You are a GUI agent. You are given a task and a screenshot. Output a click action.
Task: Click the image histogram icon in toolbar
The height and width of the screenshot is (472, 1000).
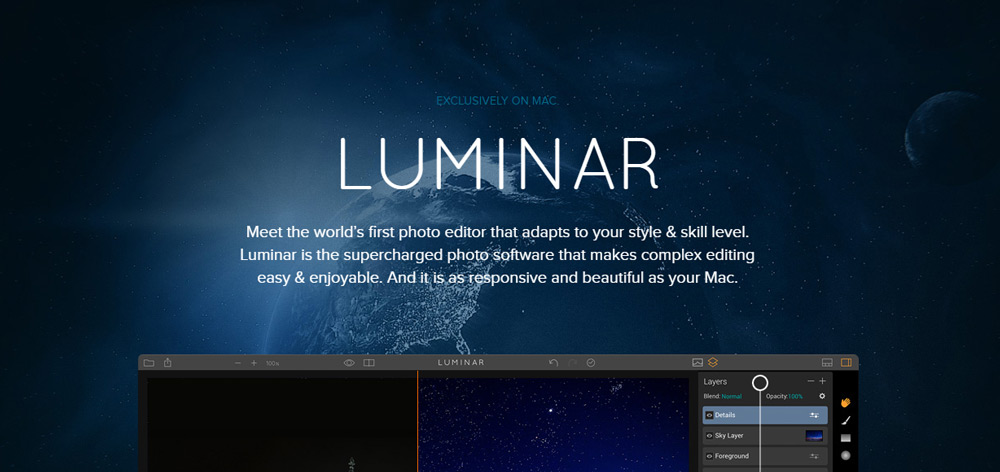[x=698, y=363]
